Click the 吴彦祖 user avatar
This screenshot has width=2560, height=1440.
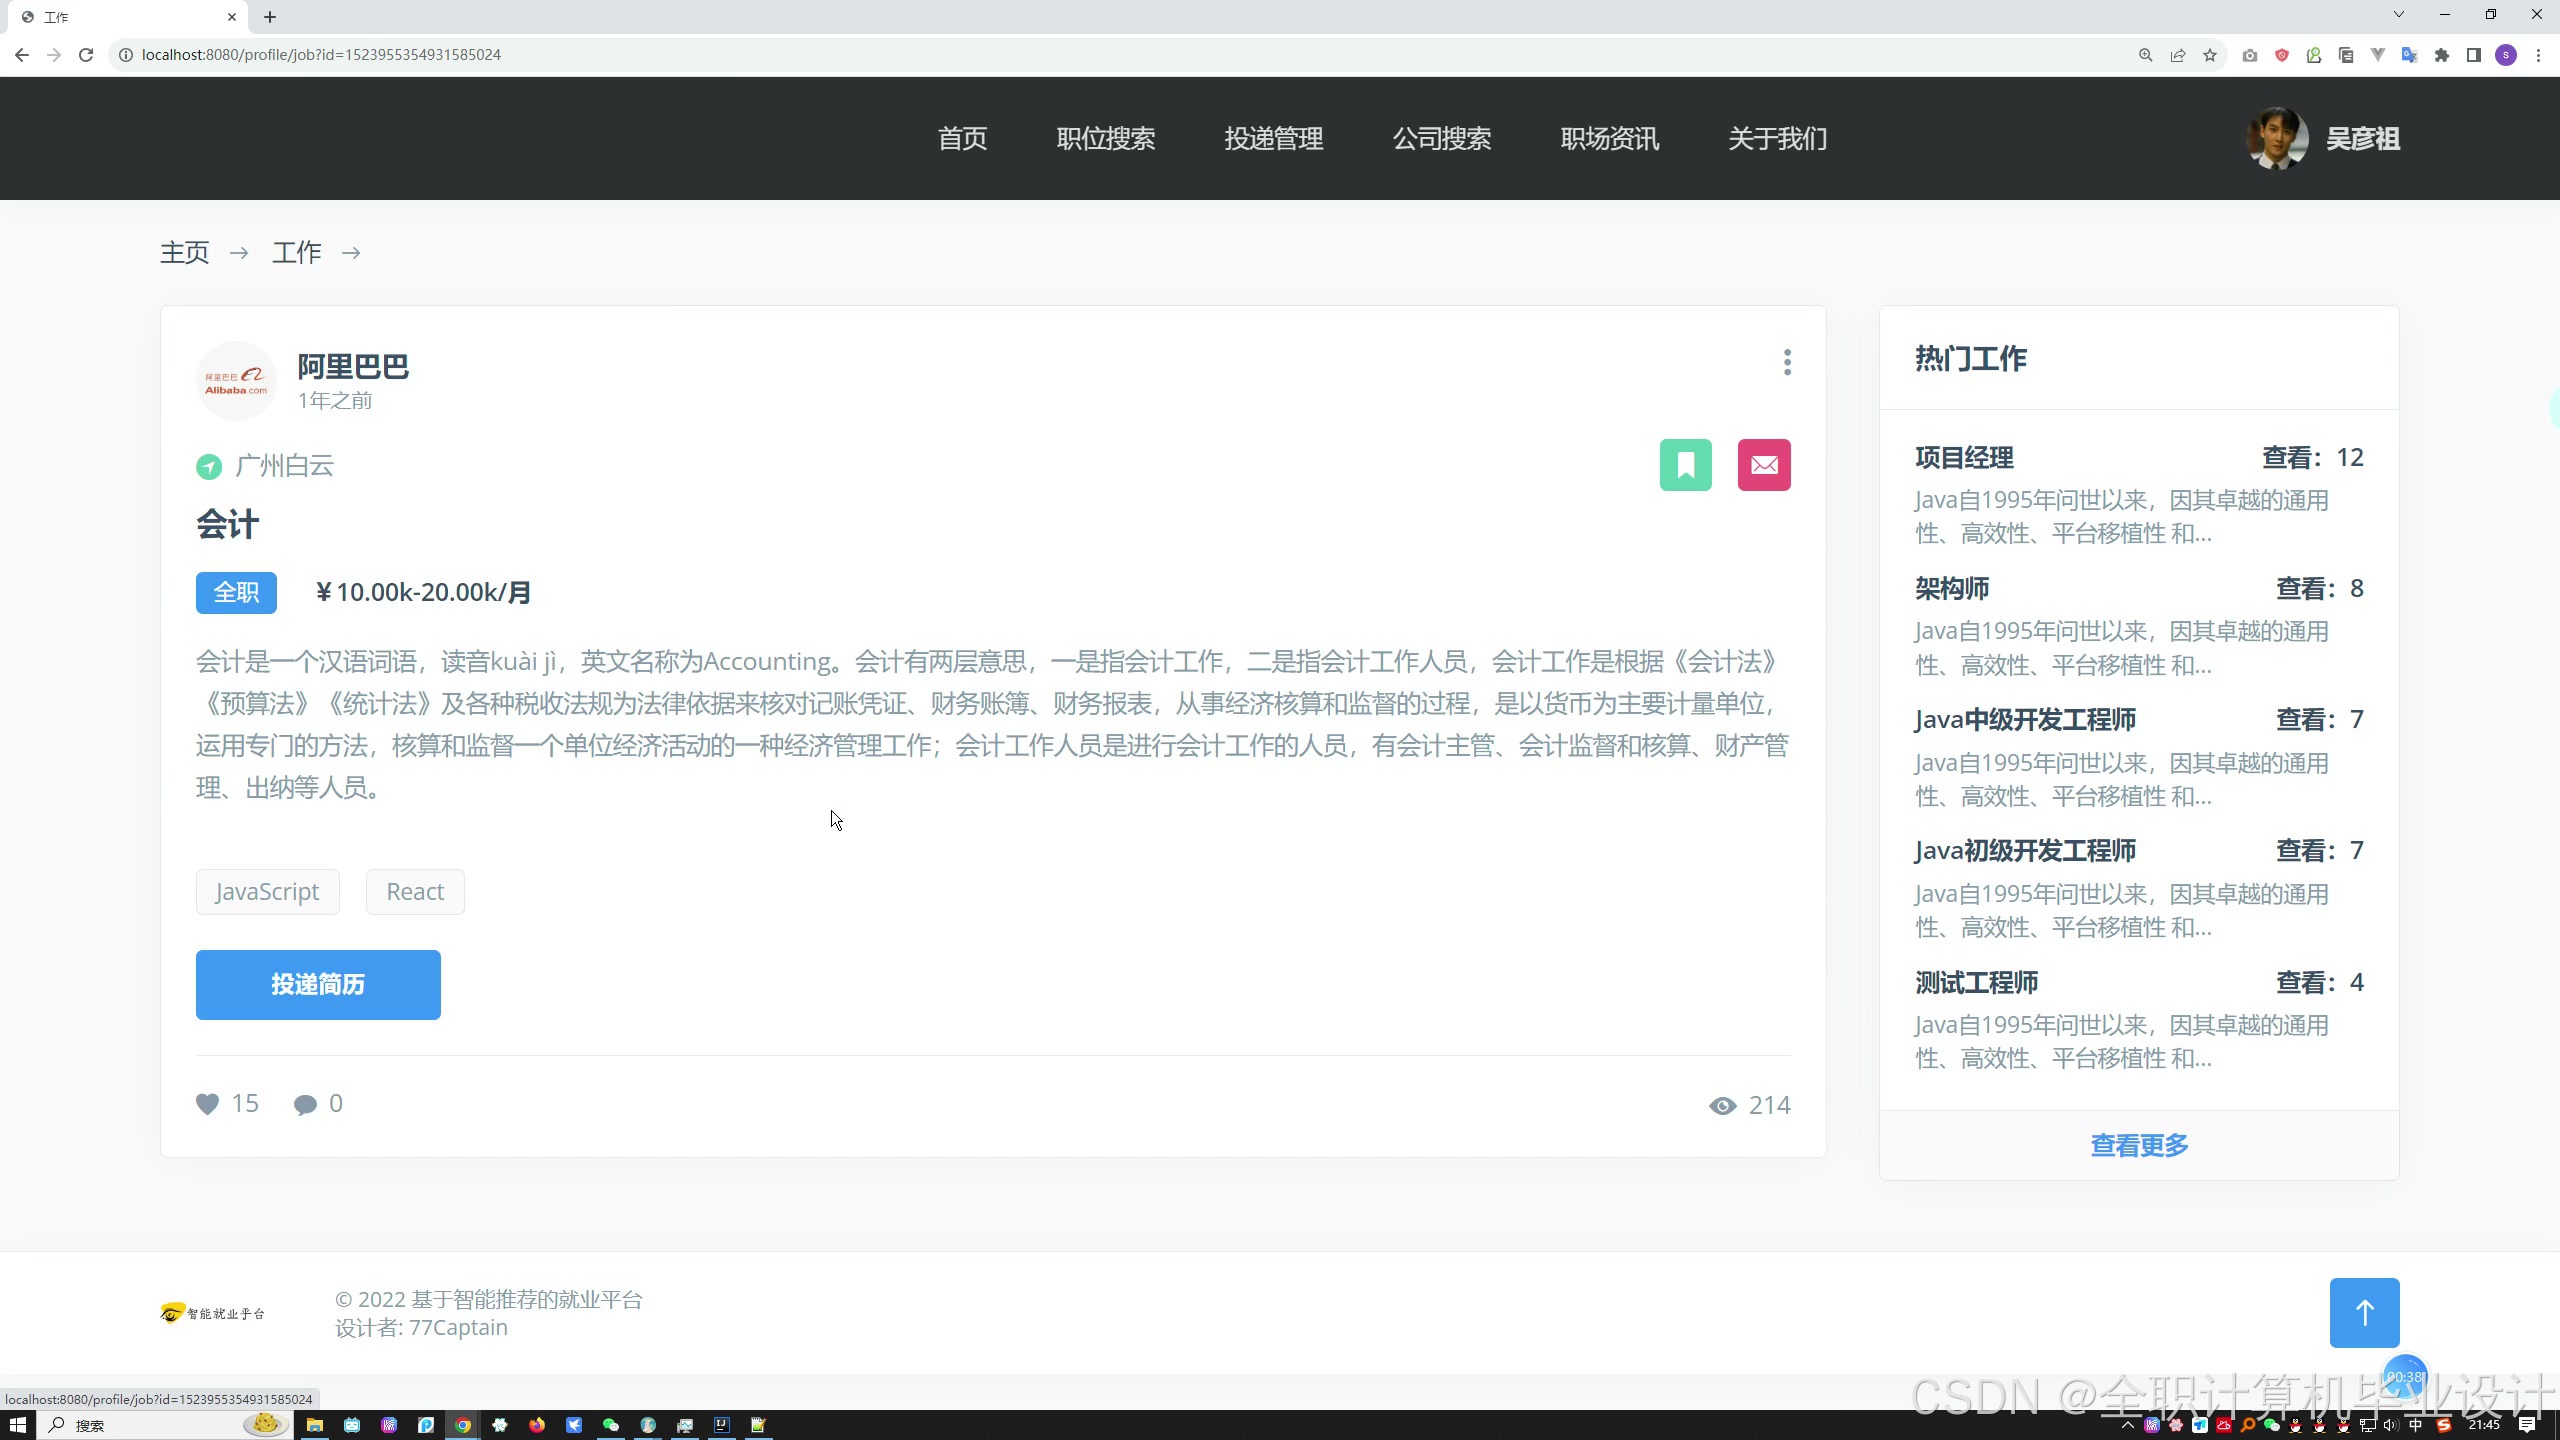(x=2277, y=139)
